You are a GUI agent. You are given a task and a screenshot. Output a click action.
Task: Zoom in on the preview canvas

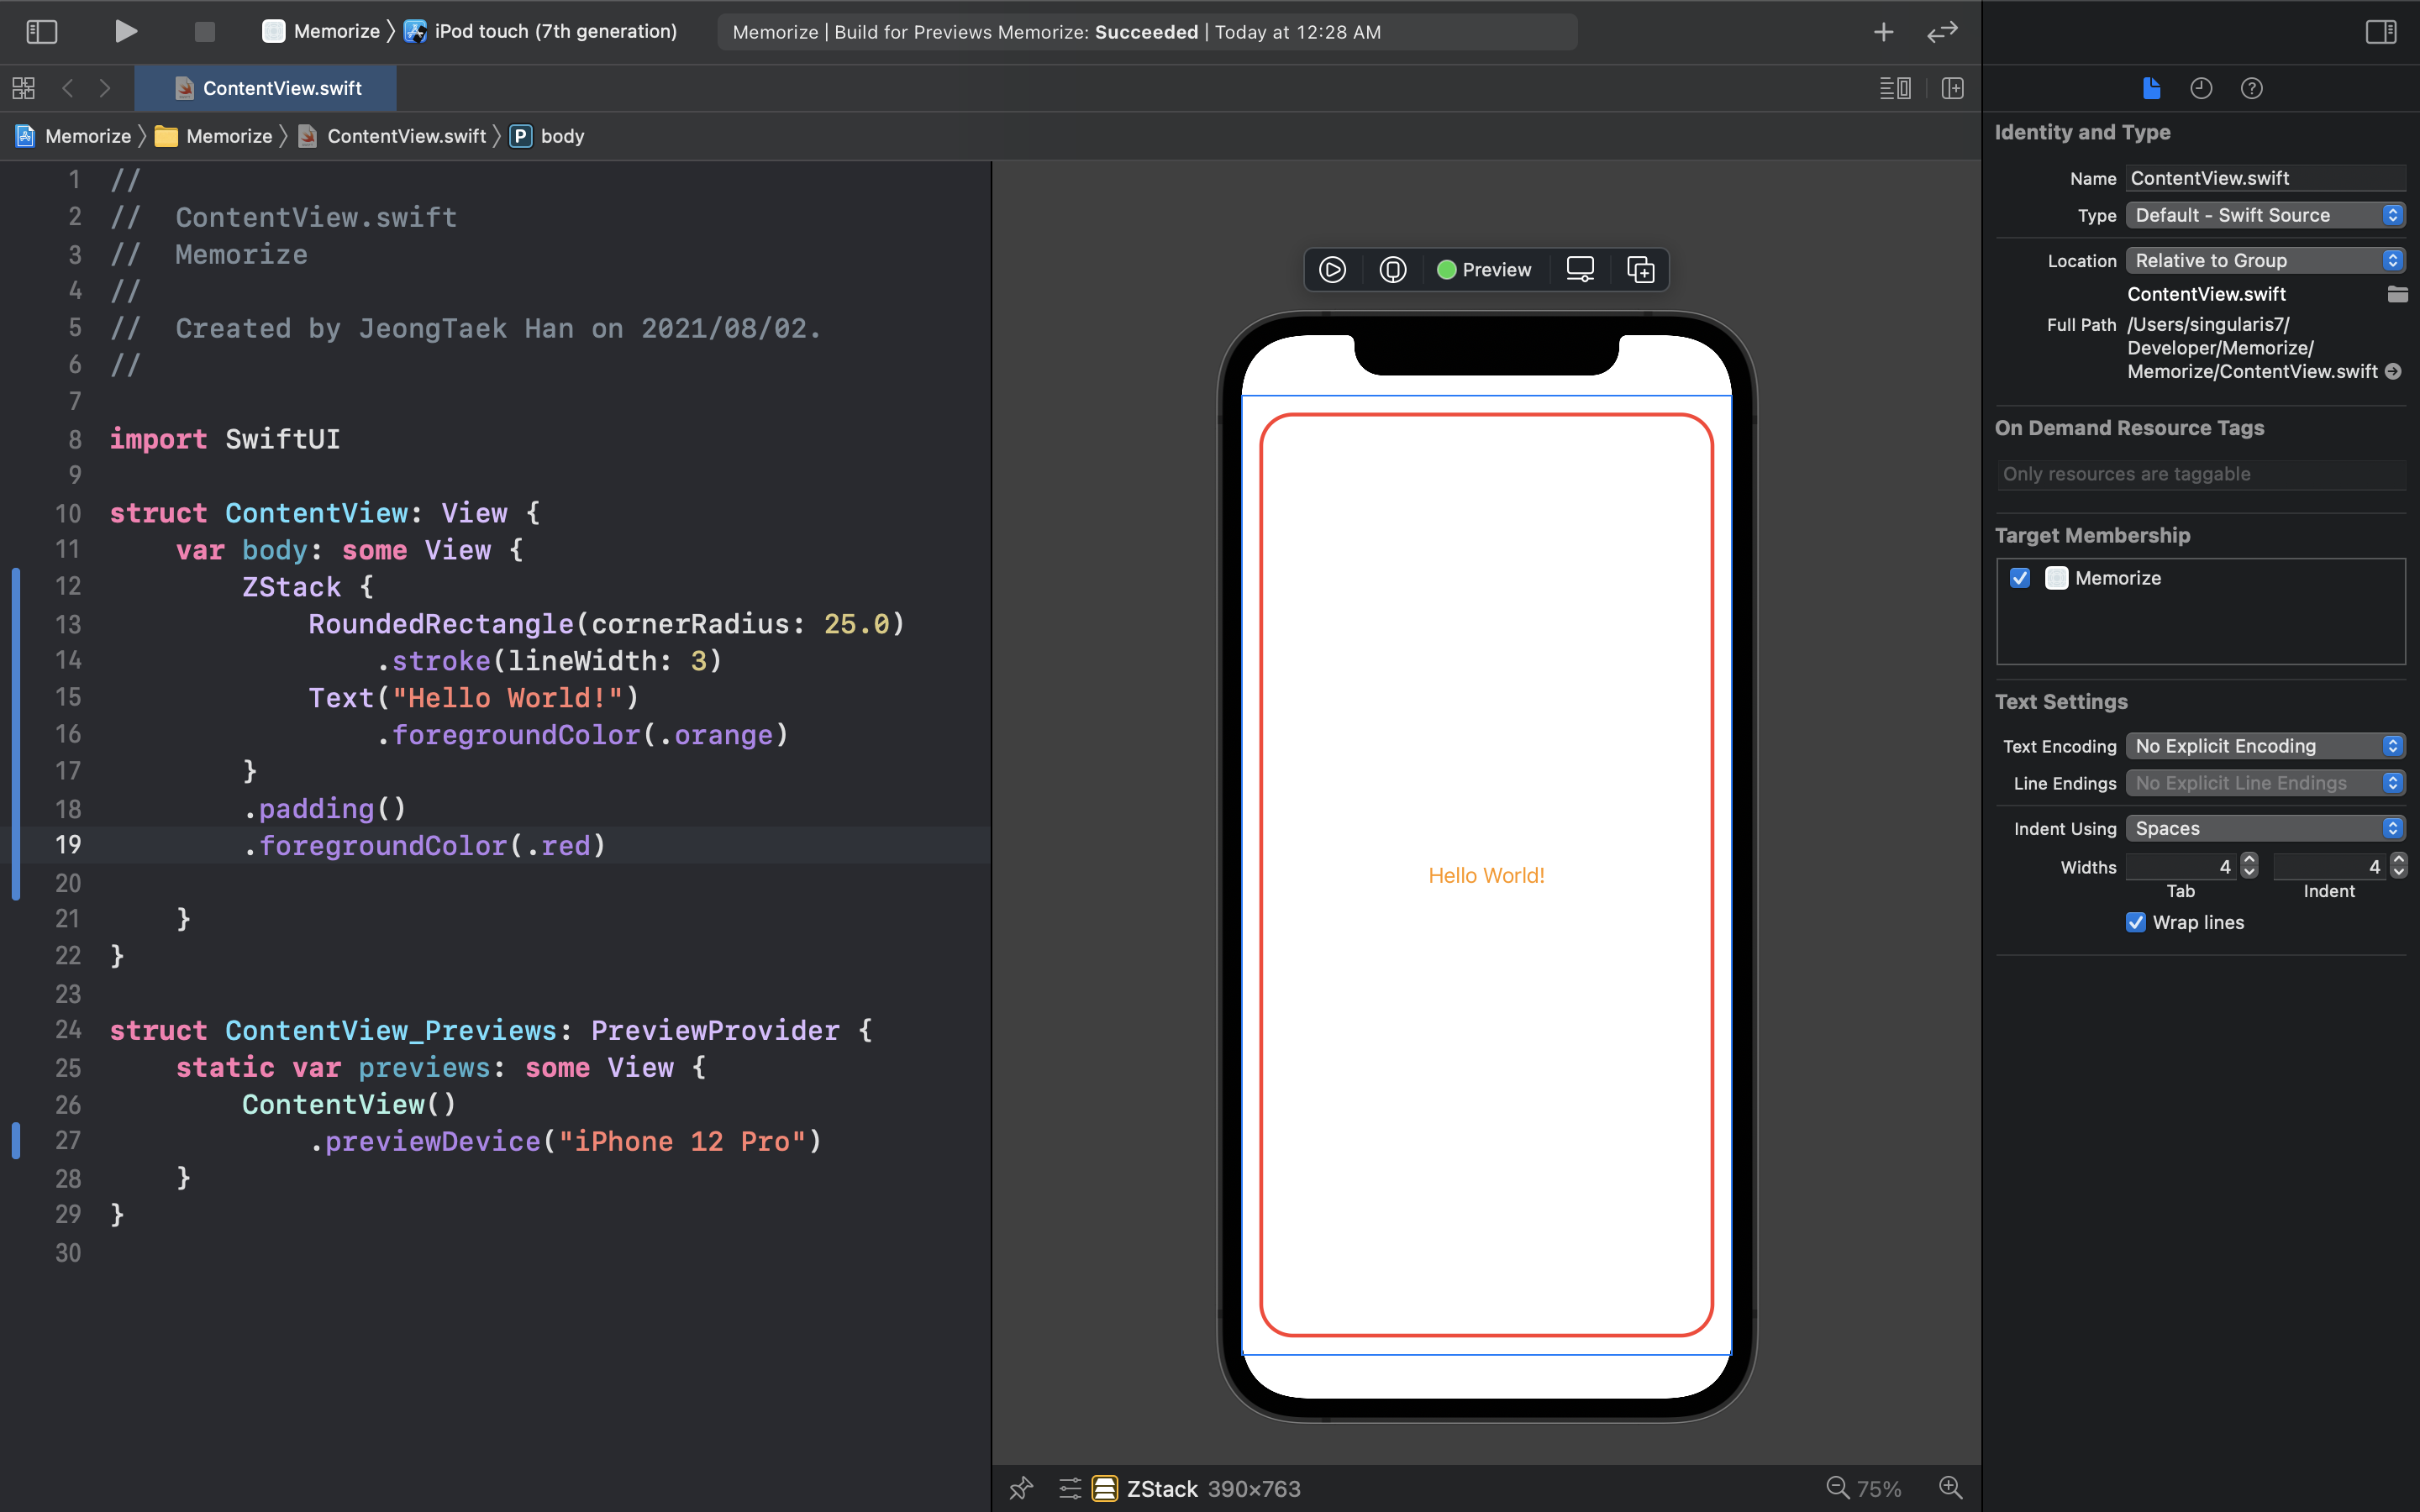[1950, 1487]
